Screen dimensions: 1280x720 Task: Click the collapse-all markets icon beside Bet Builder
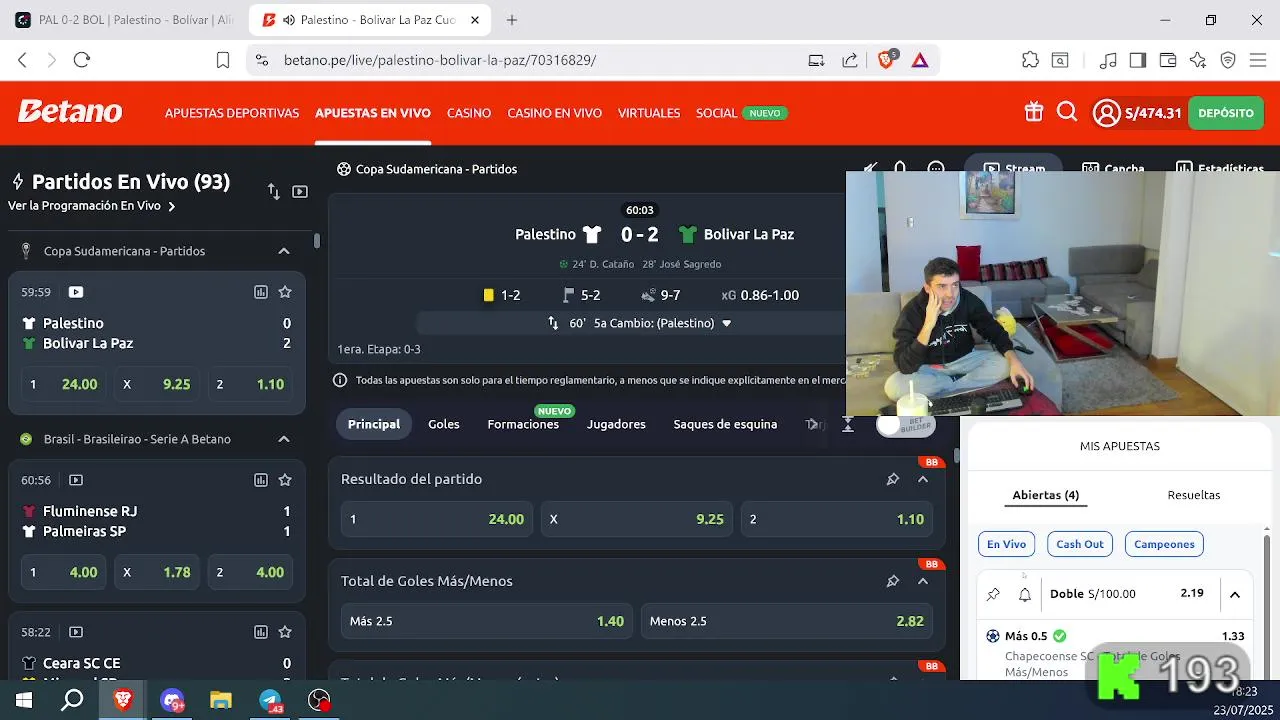click(x=847, y=424)
